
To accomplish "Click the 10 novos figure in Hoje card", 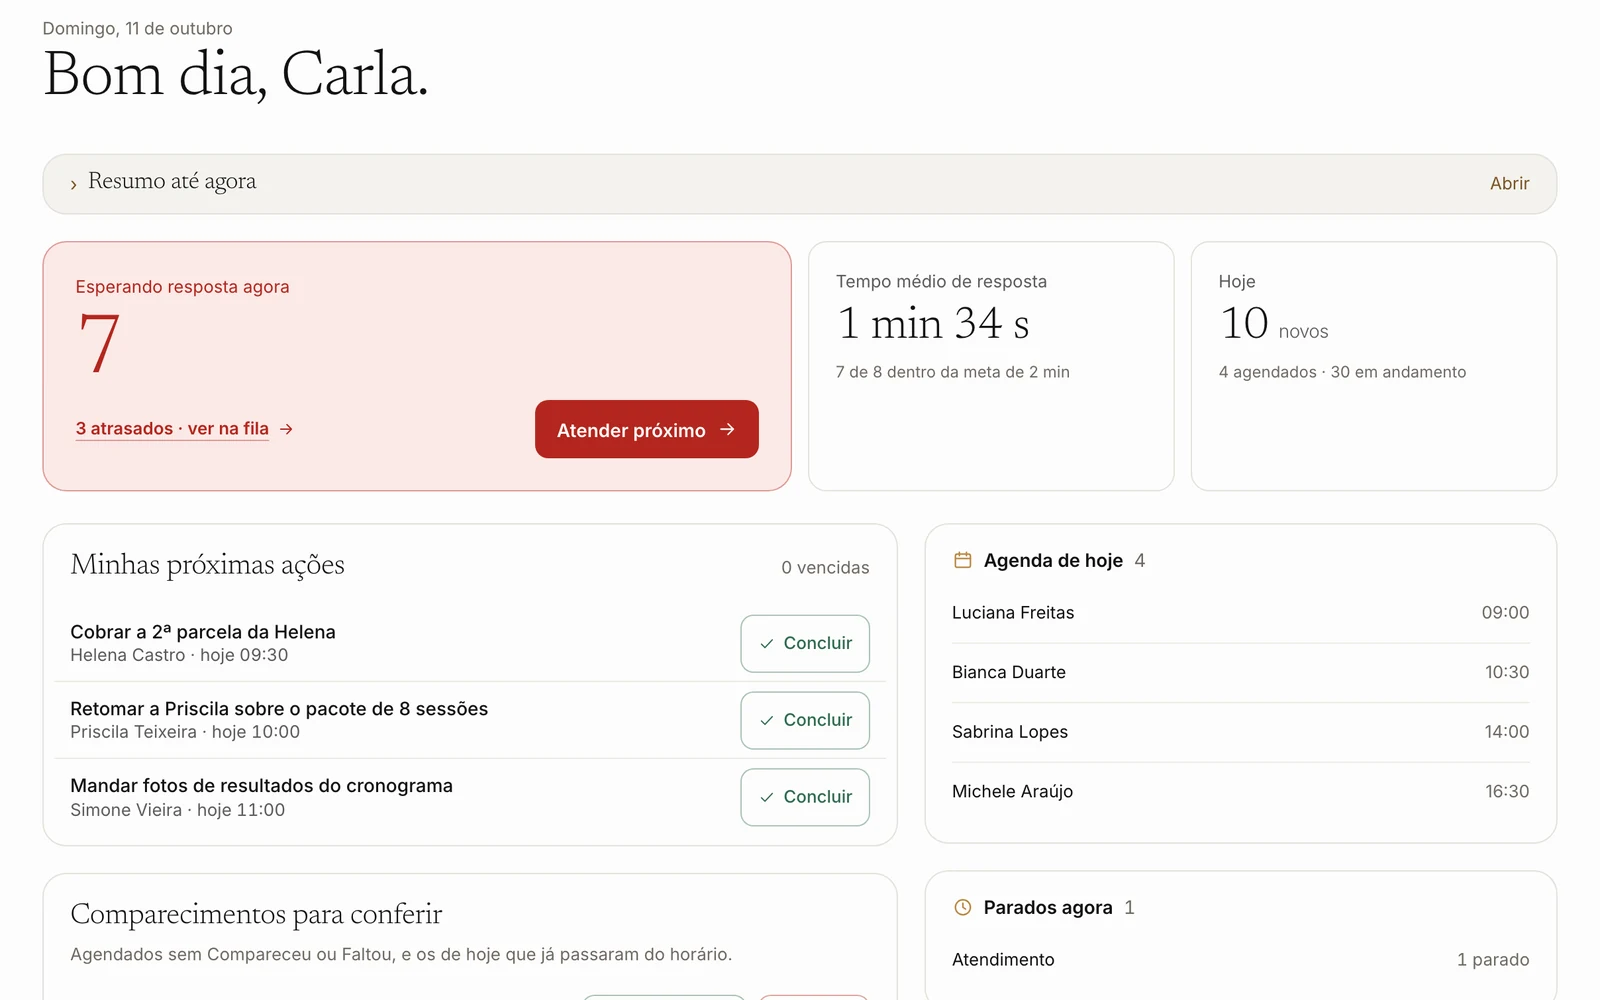I will pyautogui.click(x=1273, y=324).
